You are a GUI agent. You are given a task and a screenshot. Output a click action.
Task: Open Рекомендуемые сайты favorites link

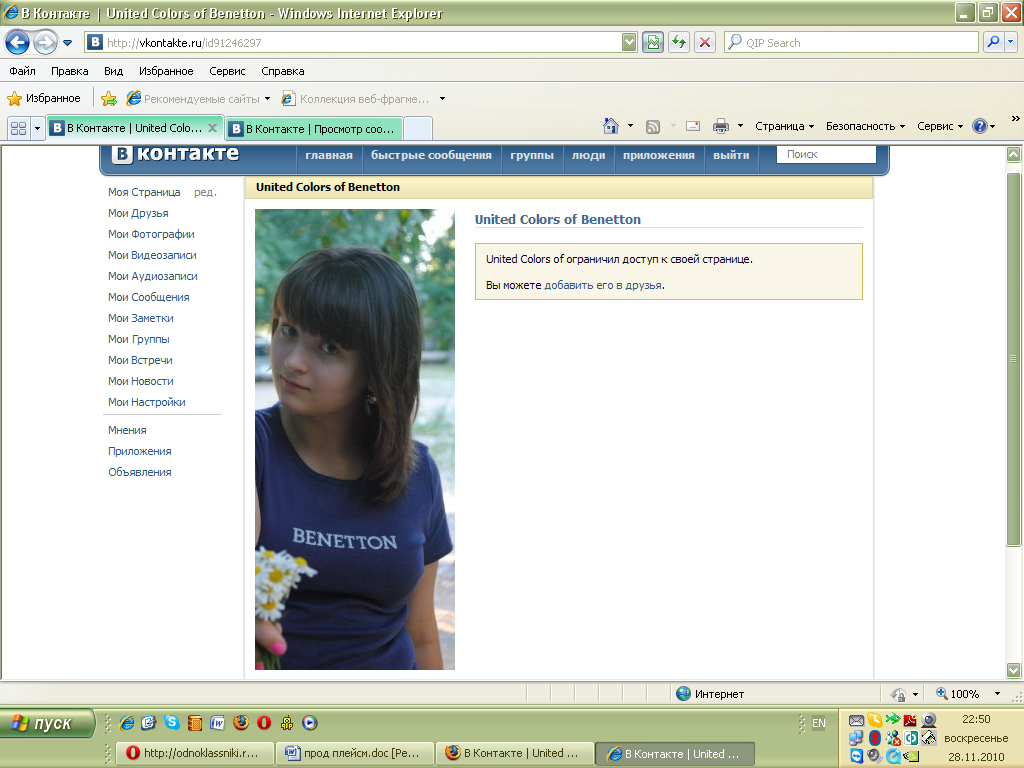[x=198, y=99]
